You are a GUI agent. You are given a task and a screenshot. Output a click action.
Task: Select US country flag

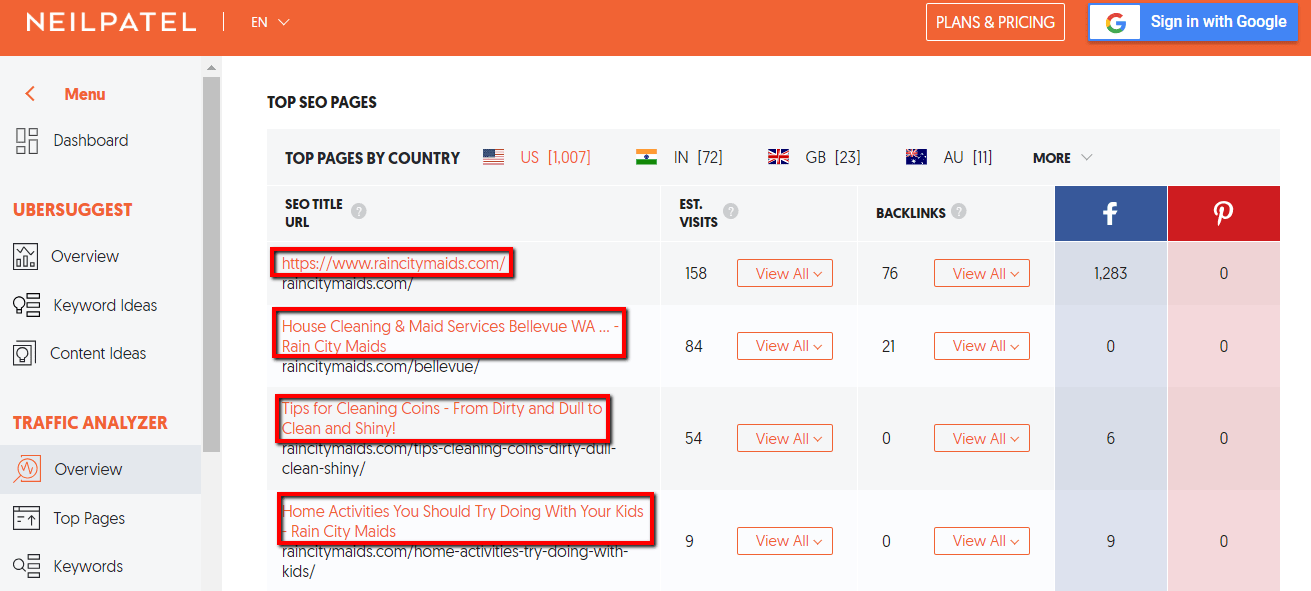tap(493, 157)
